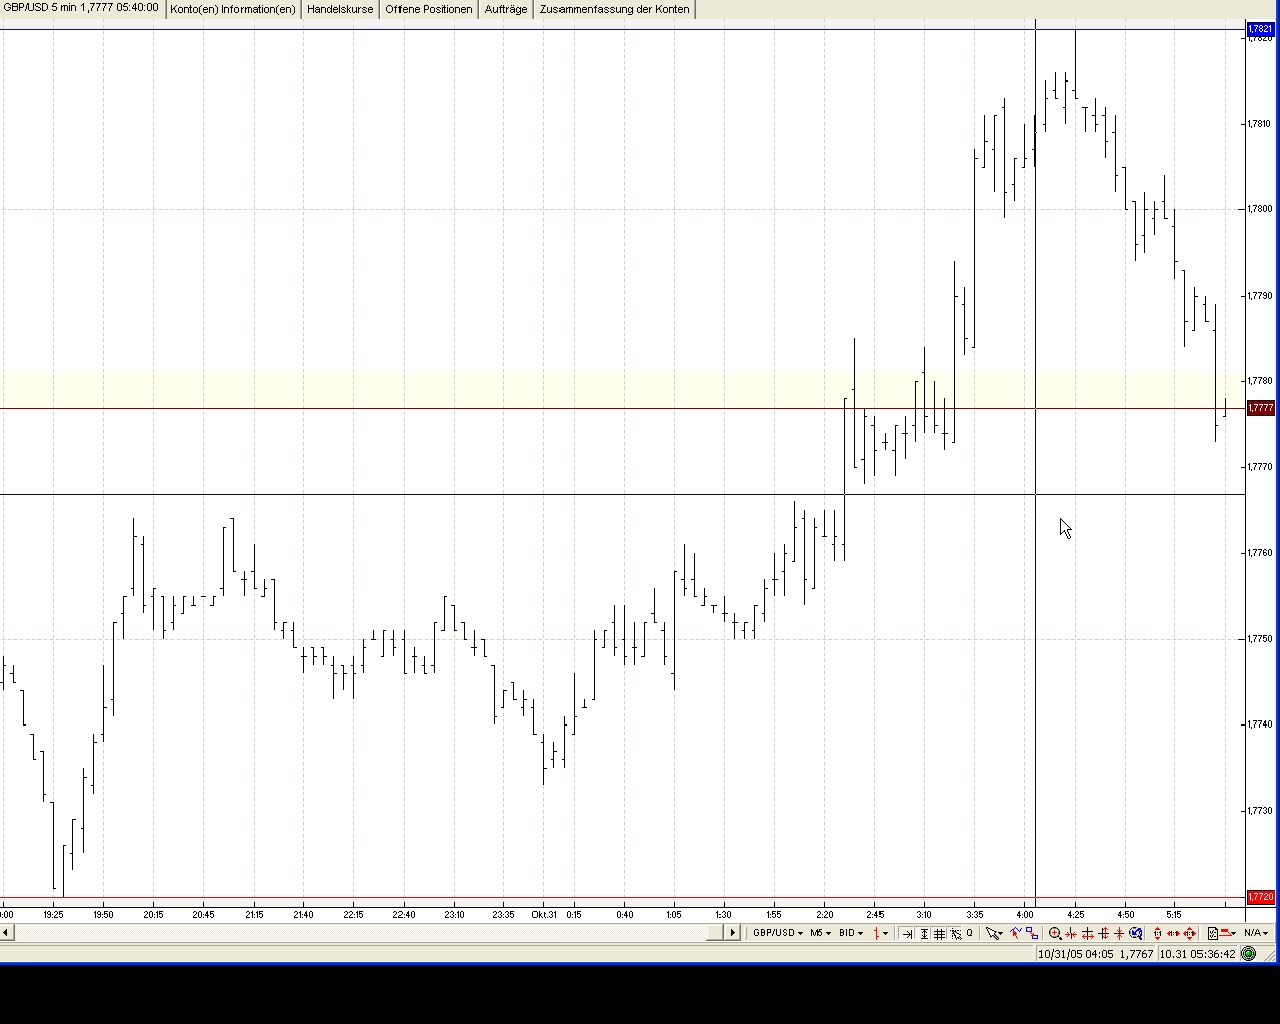The image size is (1280, 1024).
Task: Compress the chart vertically with red arrows icon
Action: pyautogui.click(x=1119, y=933)
